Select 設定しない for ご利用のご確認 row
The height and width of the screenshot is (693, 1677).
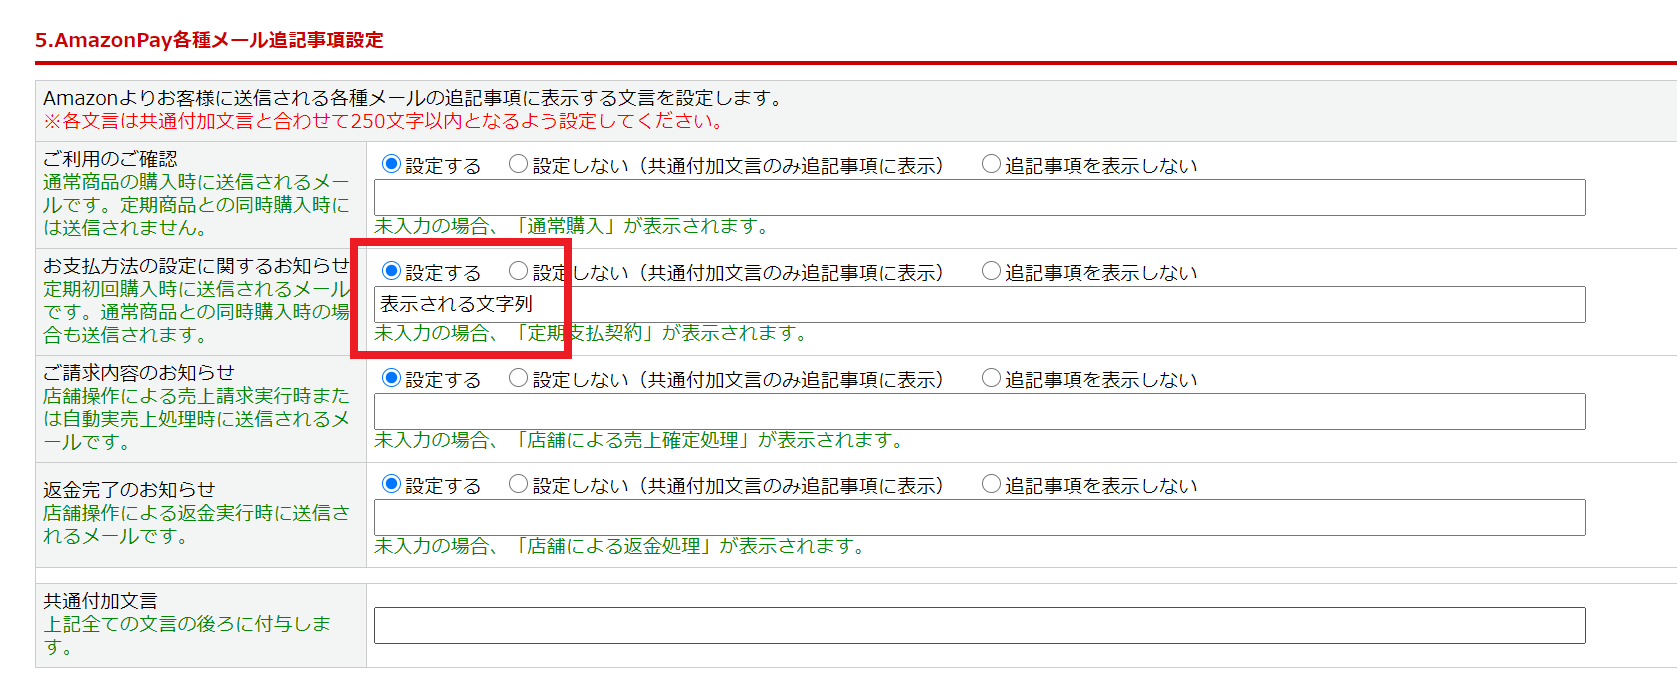coord(518,164)
